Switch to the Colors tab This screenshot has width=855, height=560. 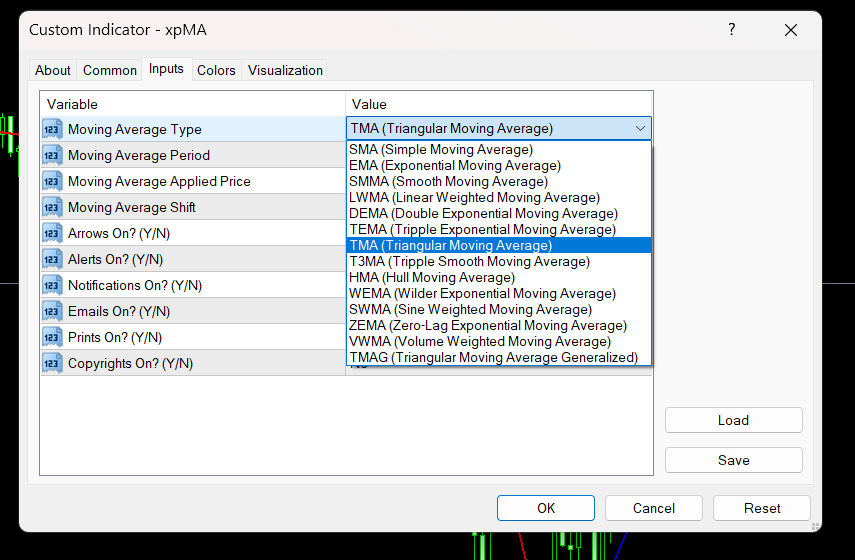216,70
